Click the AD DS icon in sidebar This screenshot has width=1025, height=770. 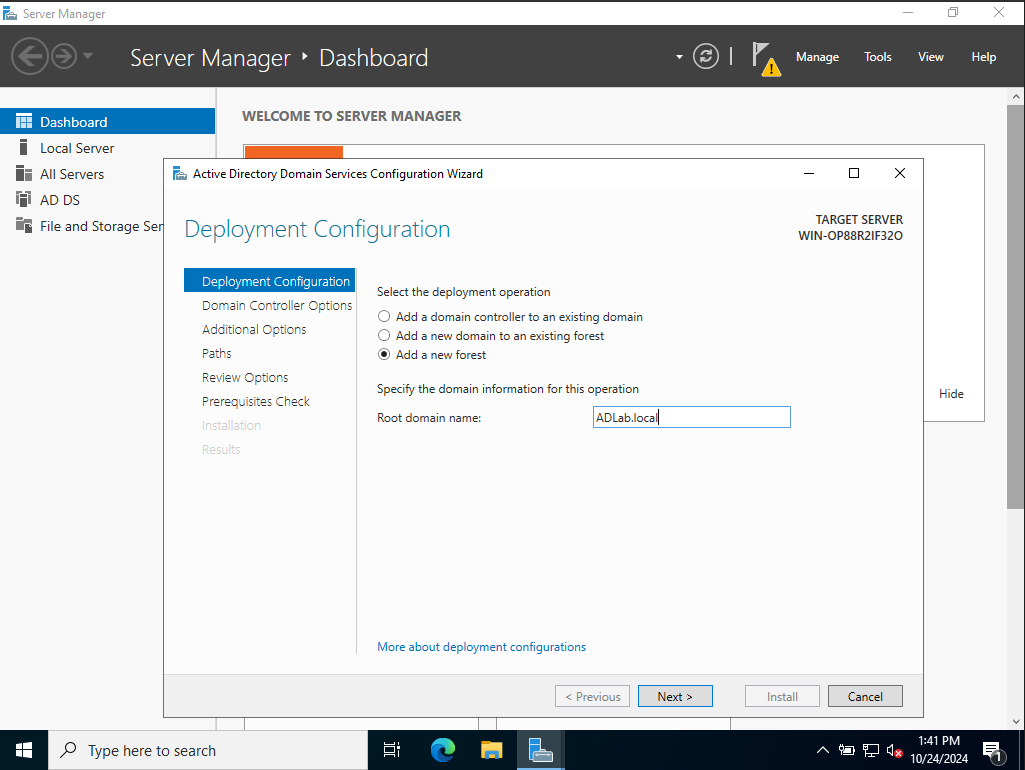pos(24,199)
